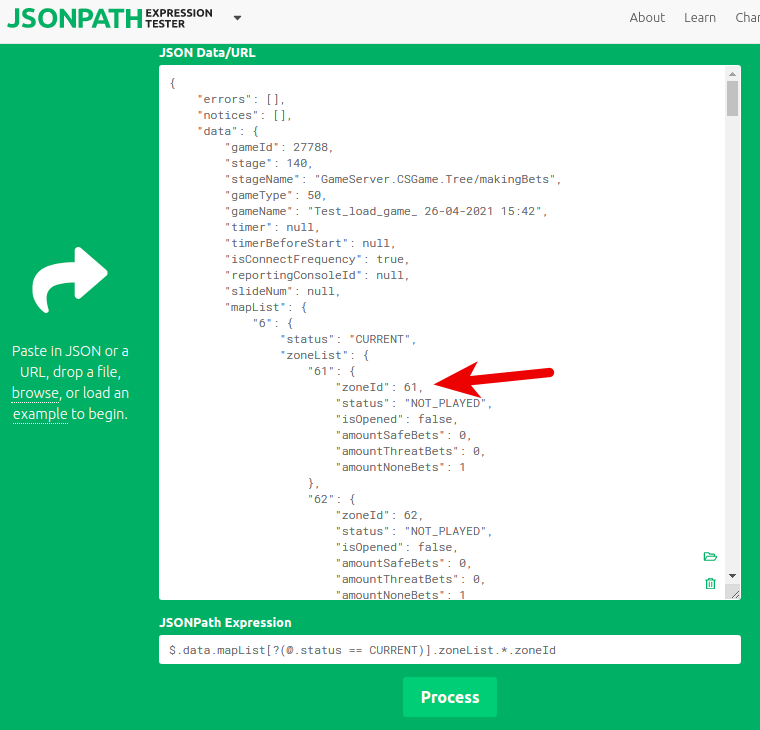Open the Learn menu item

point(699,18)
